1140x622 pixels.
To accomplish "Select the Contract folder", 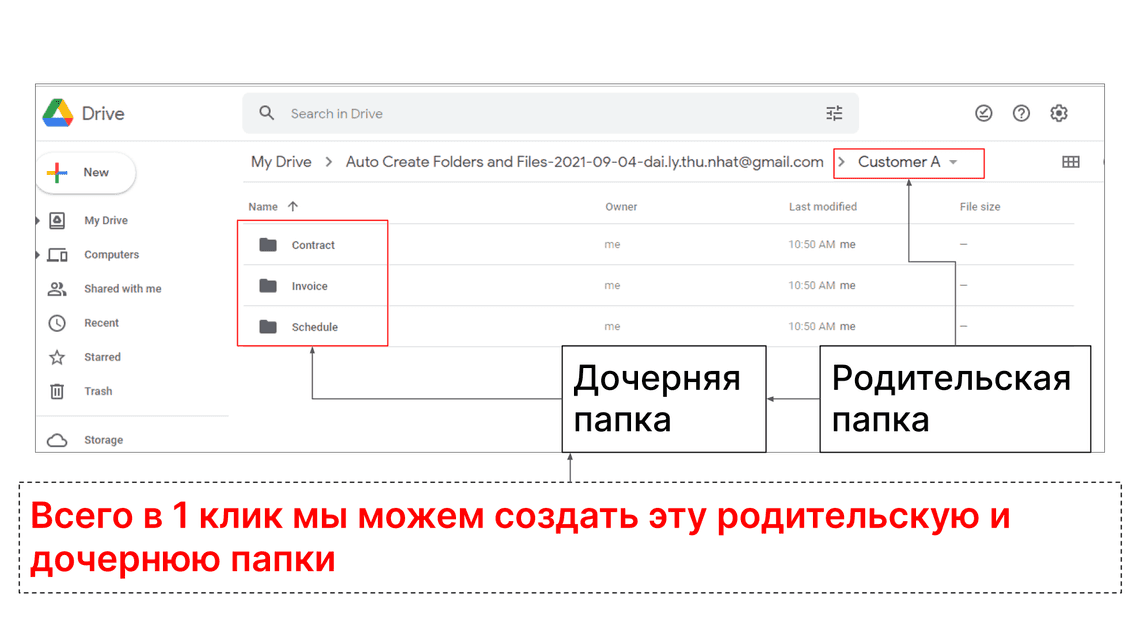I will coord(313,245).
